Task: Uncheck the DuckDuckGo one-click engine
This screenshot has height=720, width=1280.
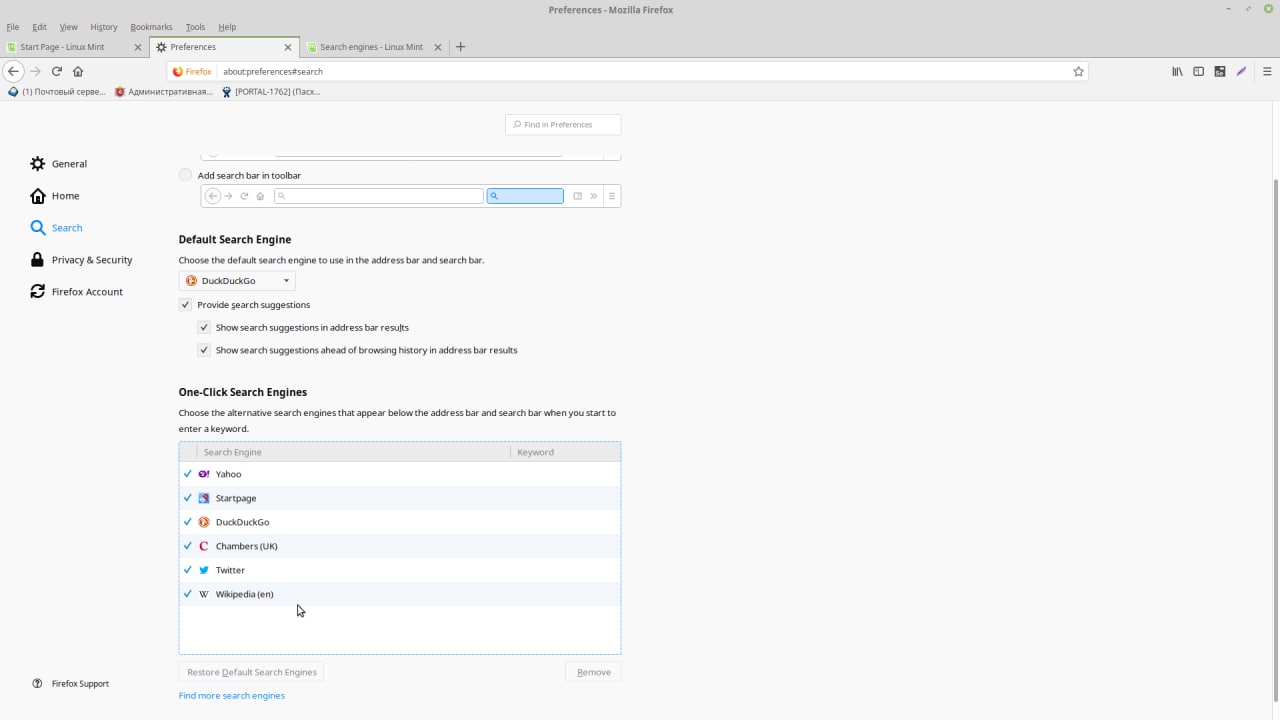Action: coord(187,522)
